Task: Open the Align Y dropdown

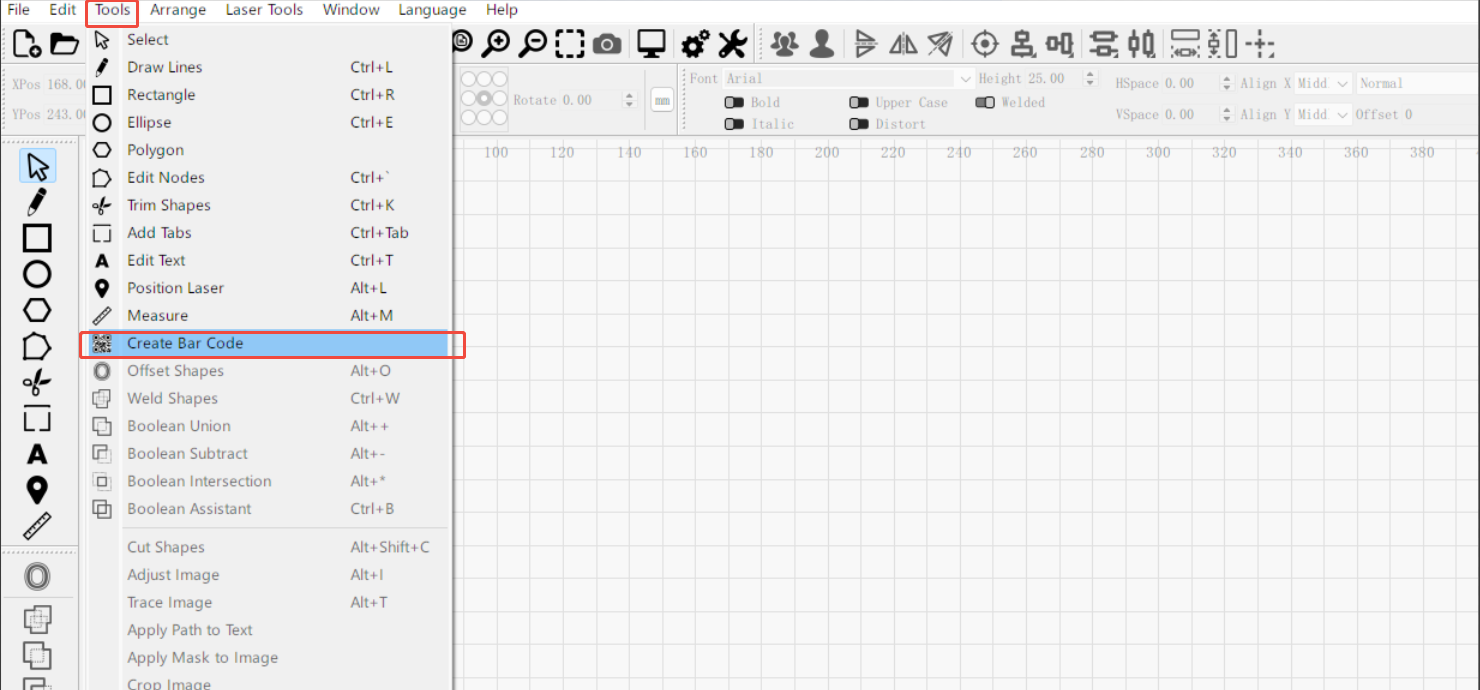Action: point(1324,115)
